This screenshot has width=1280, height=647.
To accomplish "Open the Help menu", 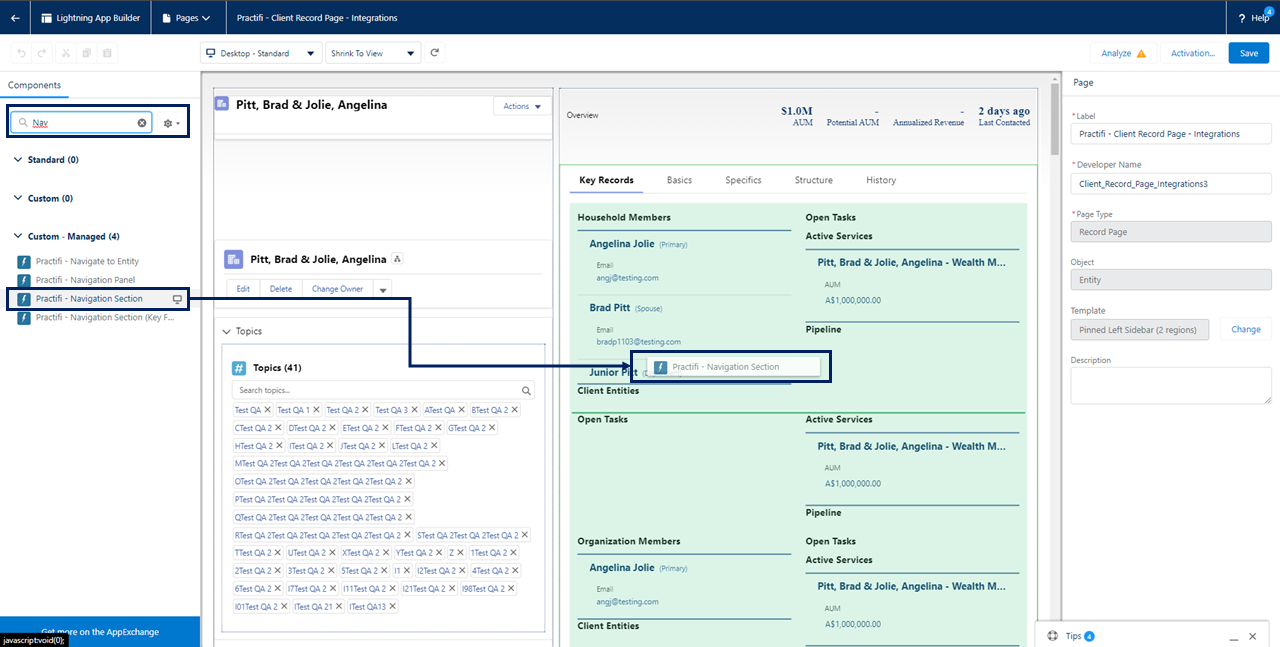I will tap(1253, 18).
